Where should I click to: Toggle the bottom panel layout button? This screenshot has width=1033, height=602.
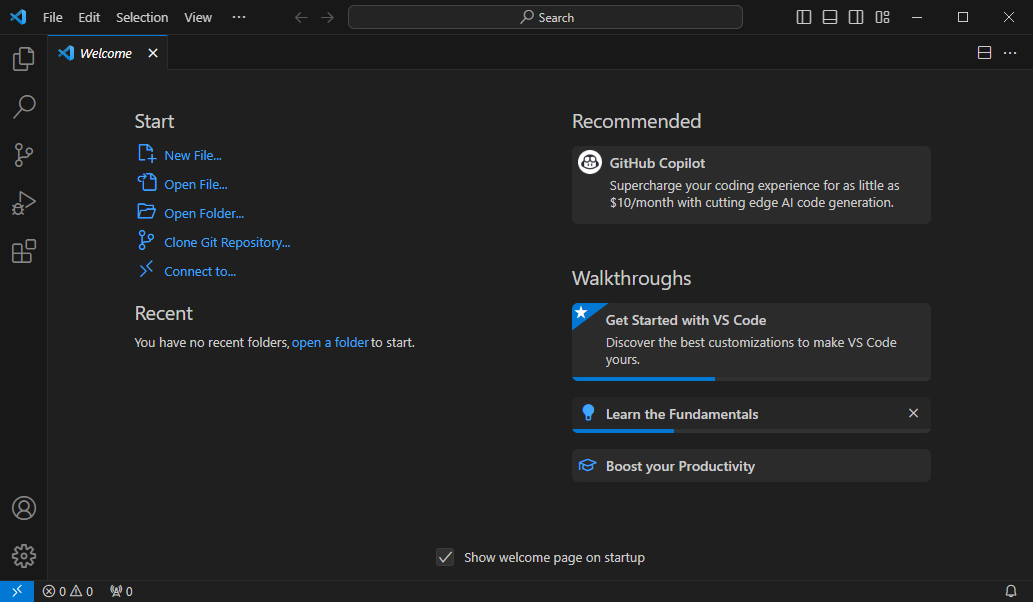(830, 17)
